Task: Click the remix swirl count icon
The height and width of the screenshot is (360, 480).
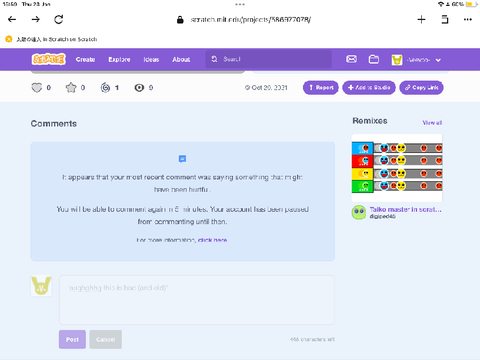Action: coord(105,88)
